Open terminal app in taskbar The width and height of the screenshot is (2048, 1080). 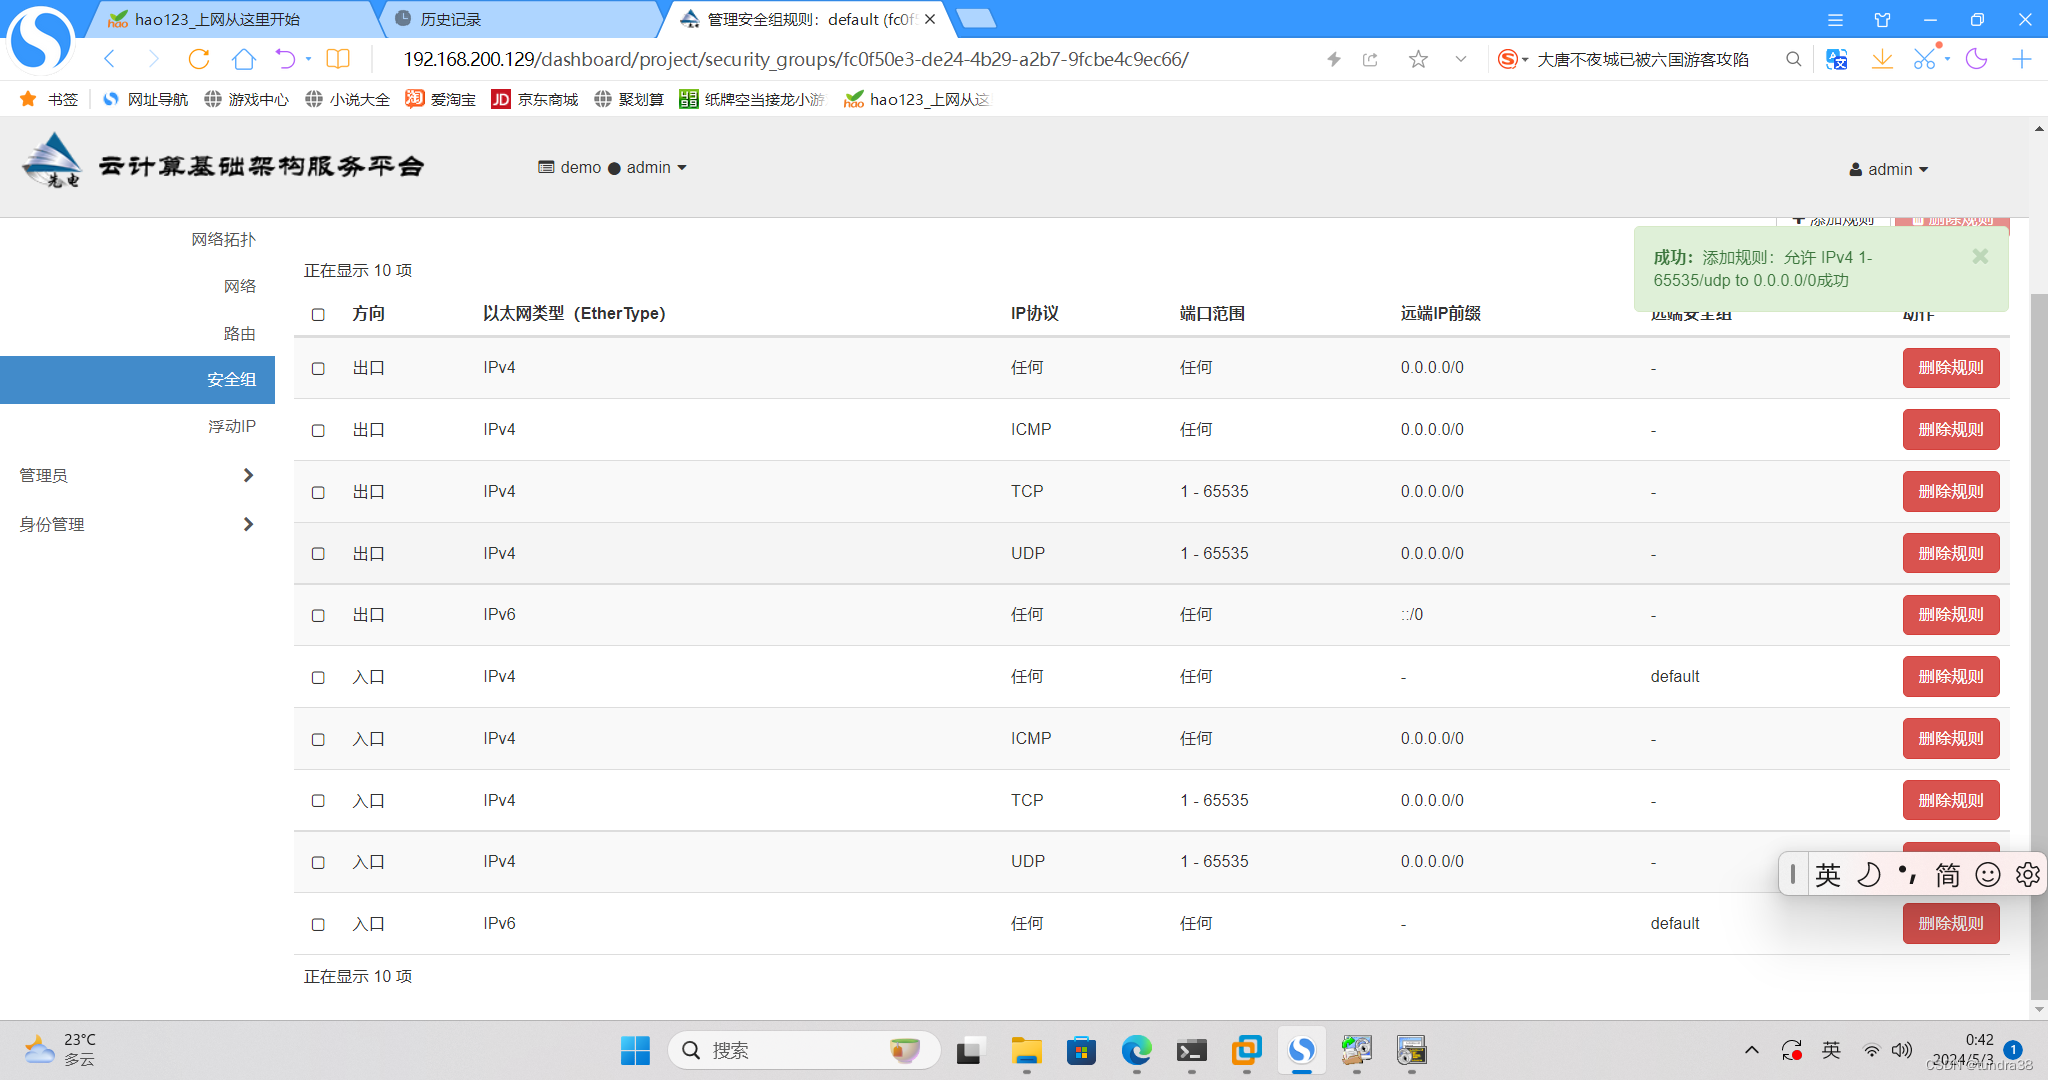click(1191, 1050)
